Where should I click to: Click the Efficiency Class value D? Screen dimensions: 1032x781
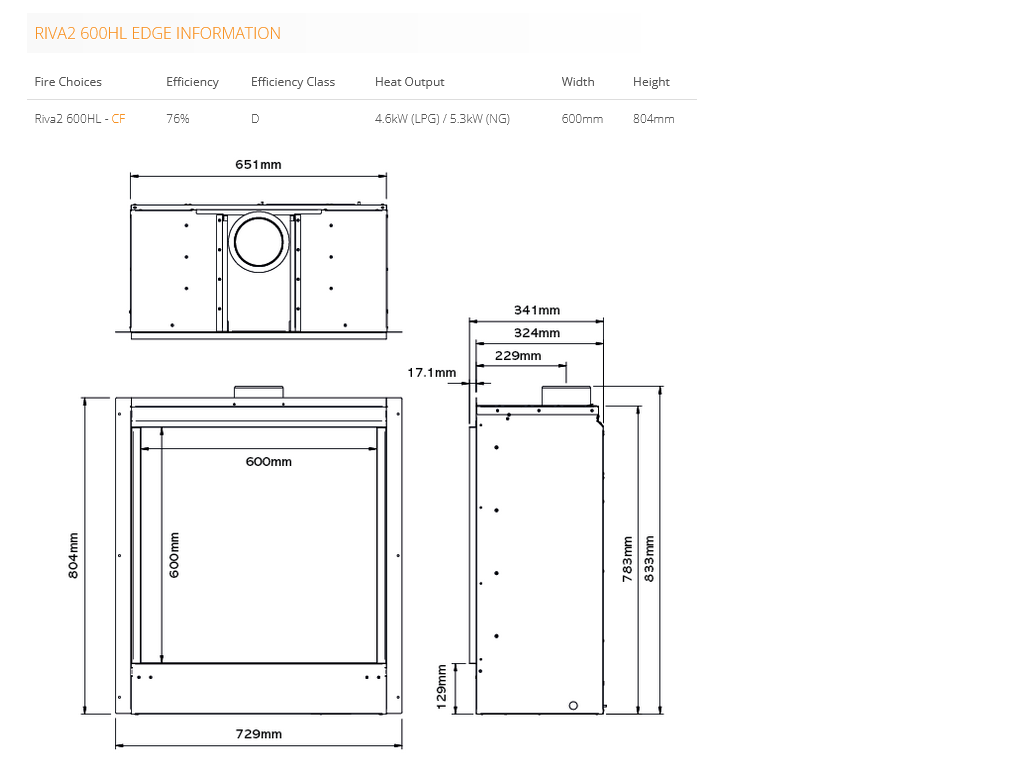click(255, 119)
